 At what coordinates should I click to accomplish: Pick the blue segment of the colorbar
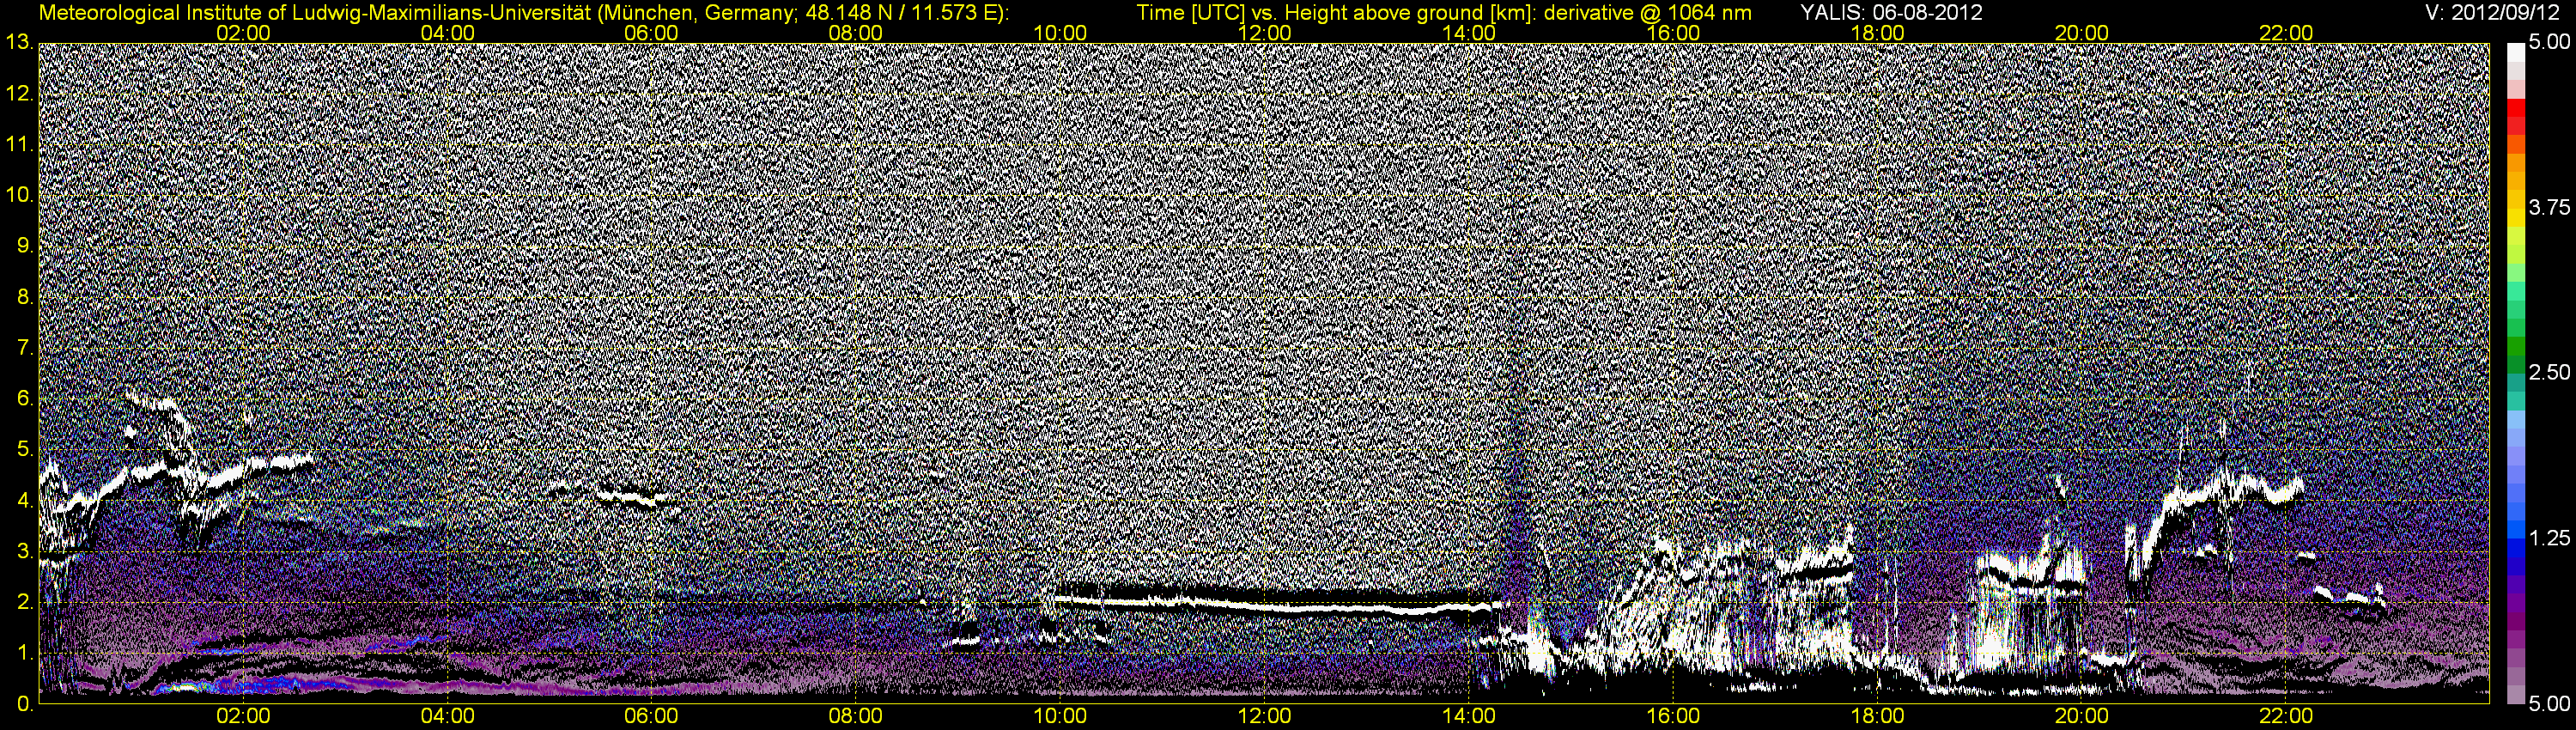[x=2514, y=550]
